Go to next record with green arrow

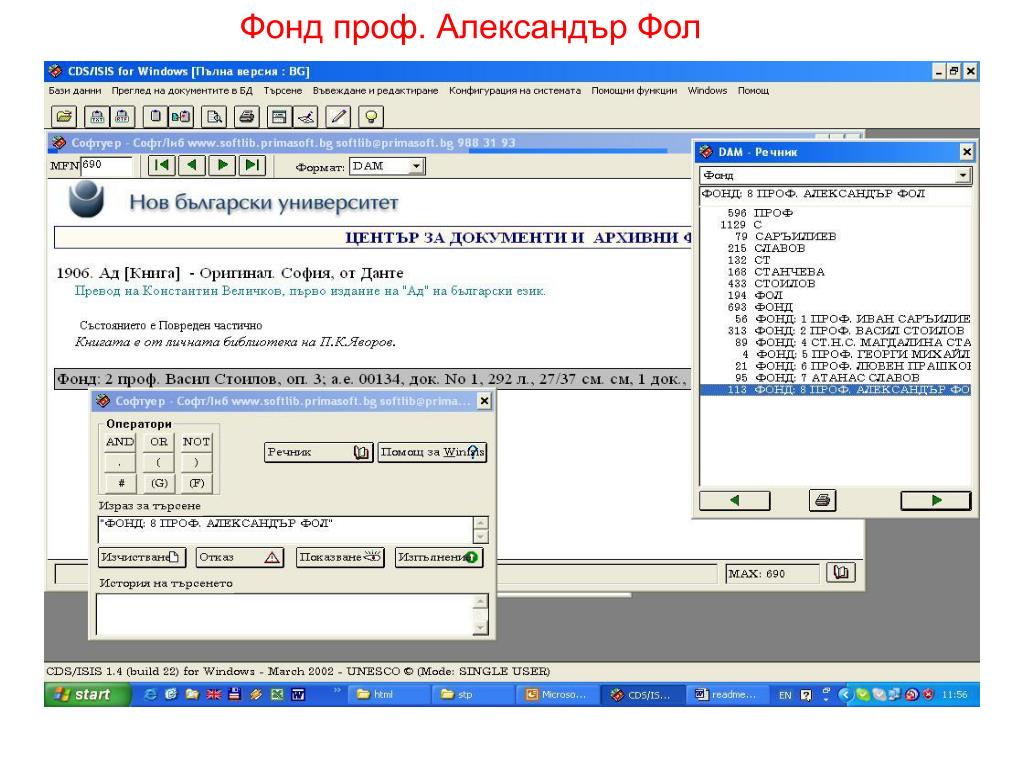coord(222,165)
